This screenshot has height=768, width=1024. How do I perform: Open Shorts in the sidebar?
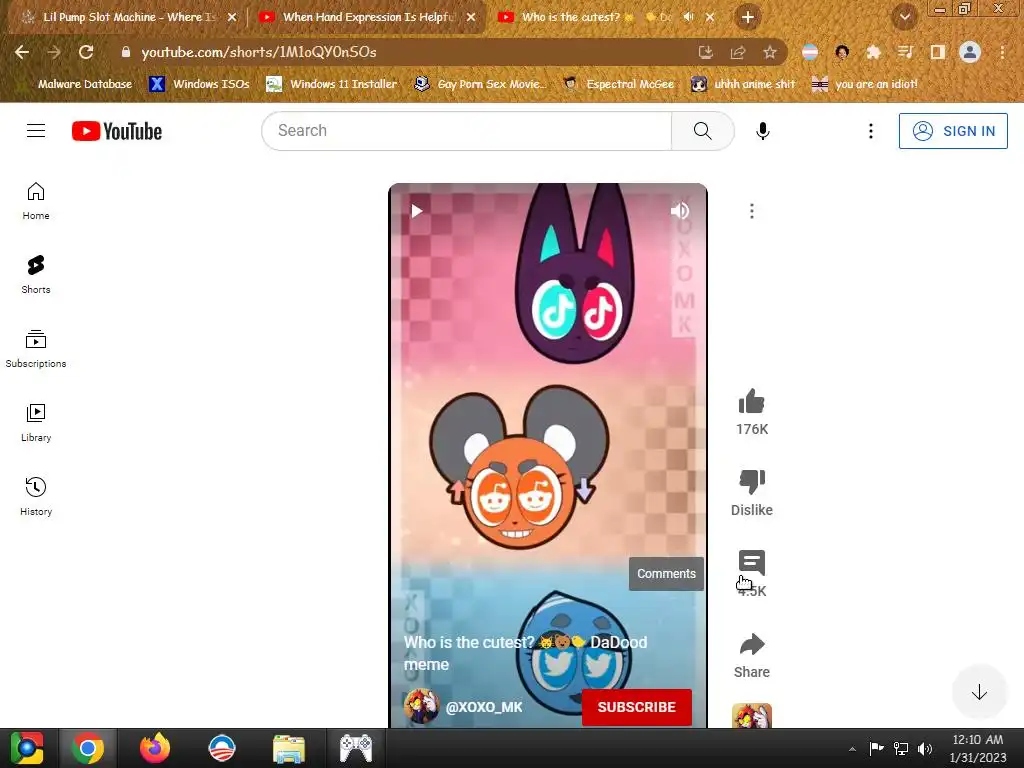tap(36, 275)
